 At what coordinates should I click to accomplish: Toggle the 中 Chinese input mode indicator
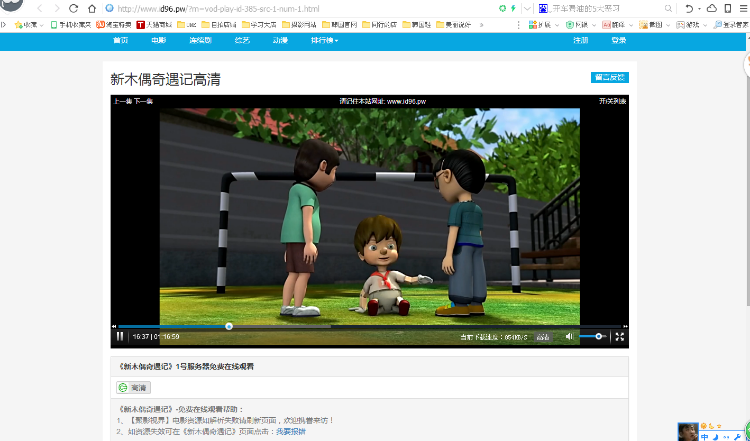pos(705,437)
